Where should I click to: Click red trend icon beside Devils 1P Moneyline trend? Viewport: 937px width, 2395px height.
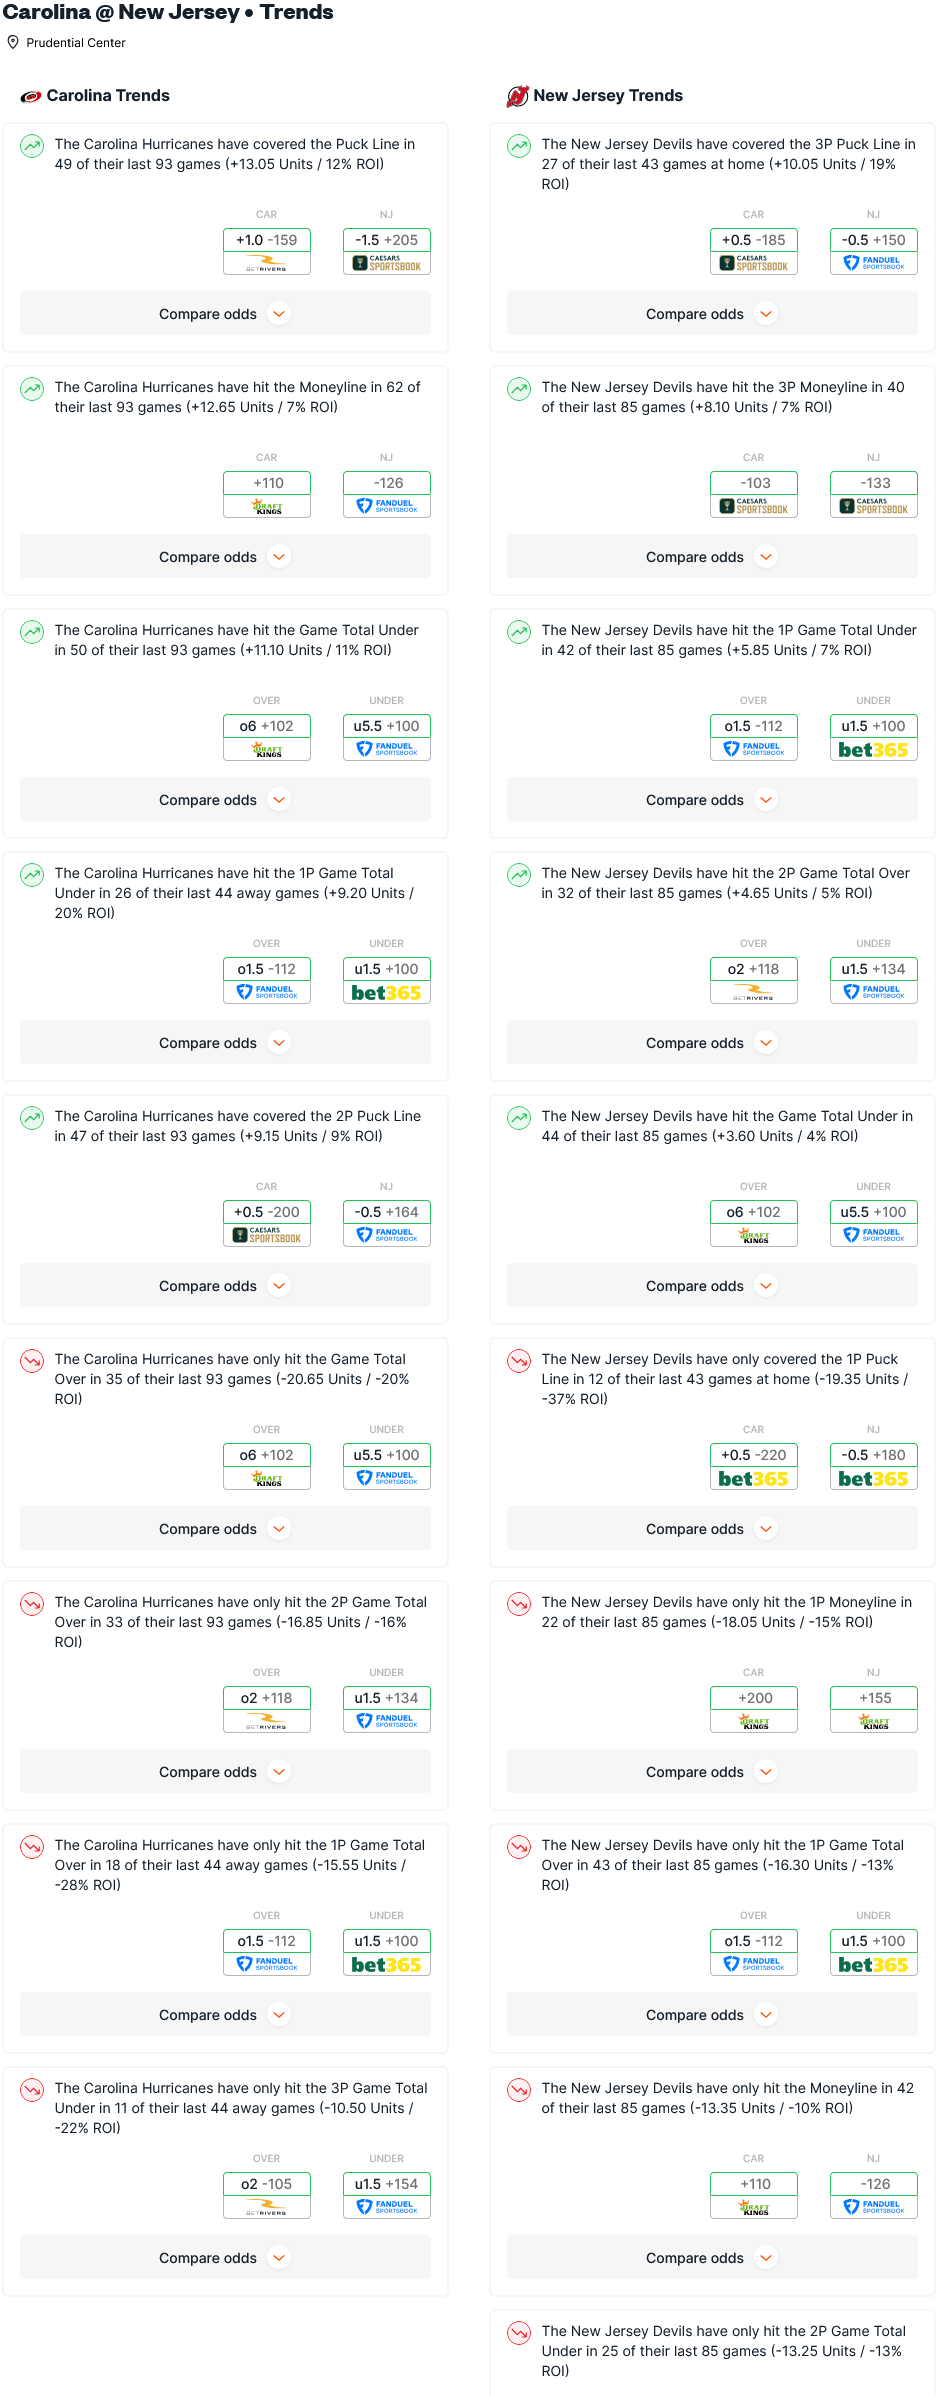(x=519, y=1604)
